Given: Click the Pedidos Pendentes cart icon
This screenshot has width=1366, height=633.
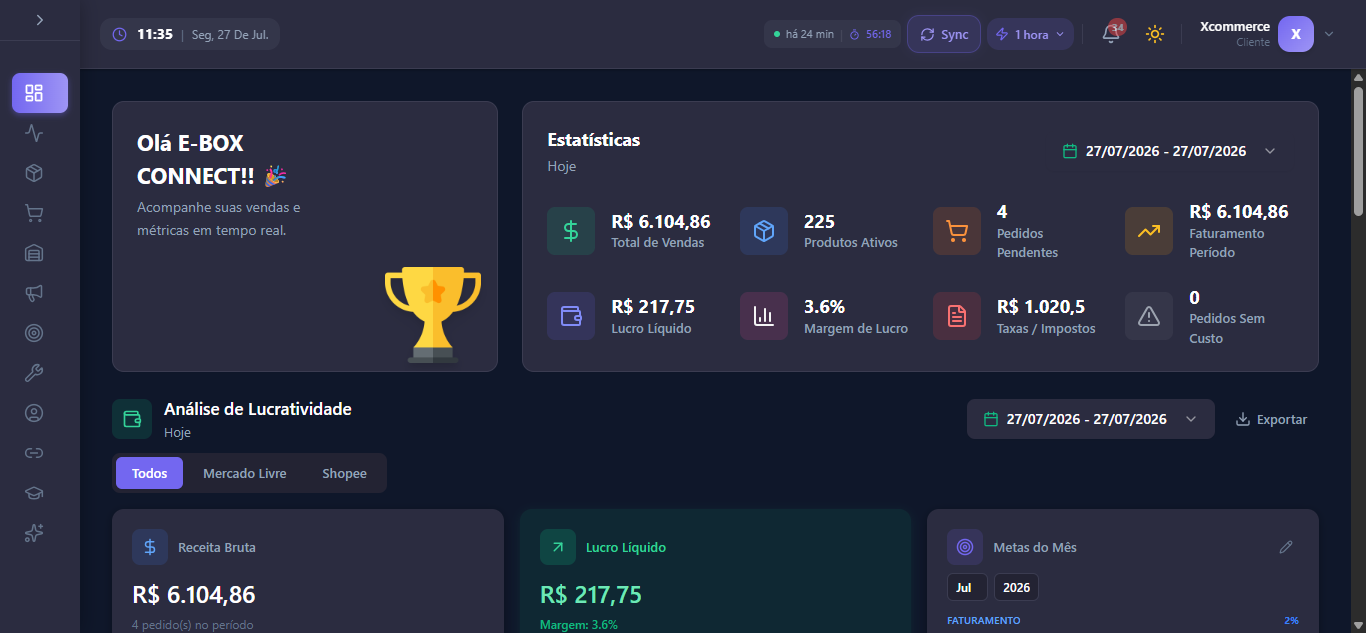Looking at the screenshot, I should [957, 231].
